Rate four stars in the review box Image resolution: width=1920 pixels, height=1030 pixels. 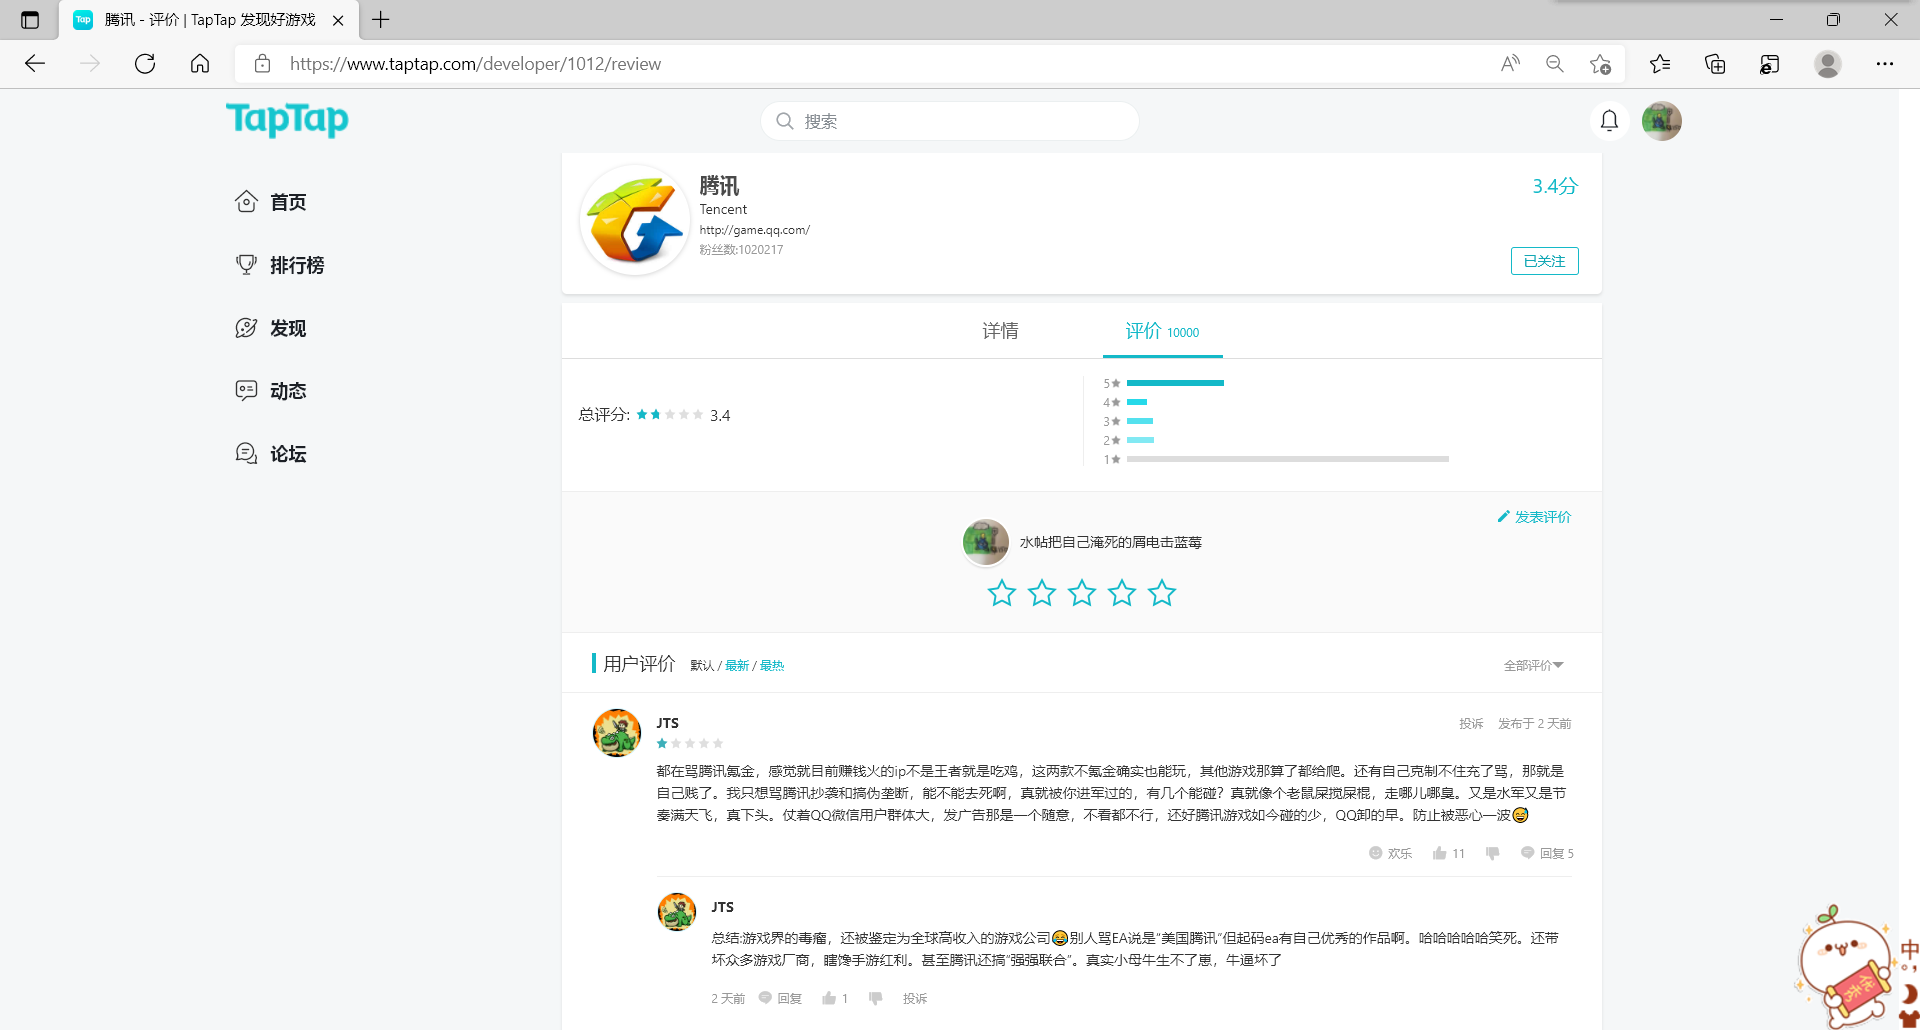coord(1122,593)
